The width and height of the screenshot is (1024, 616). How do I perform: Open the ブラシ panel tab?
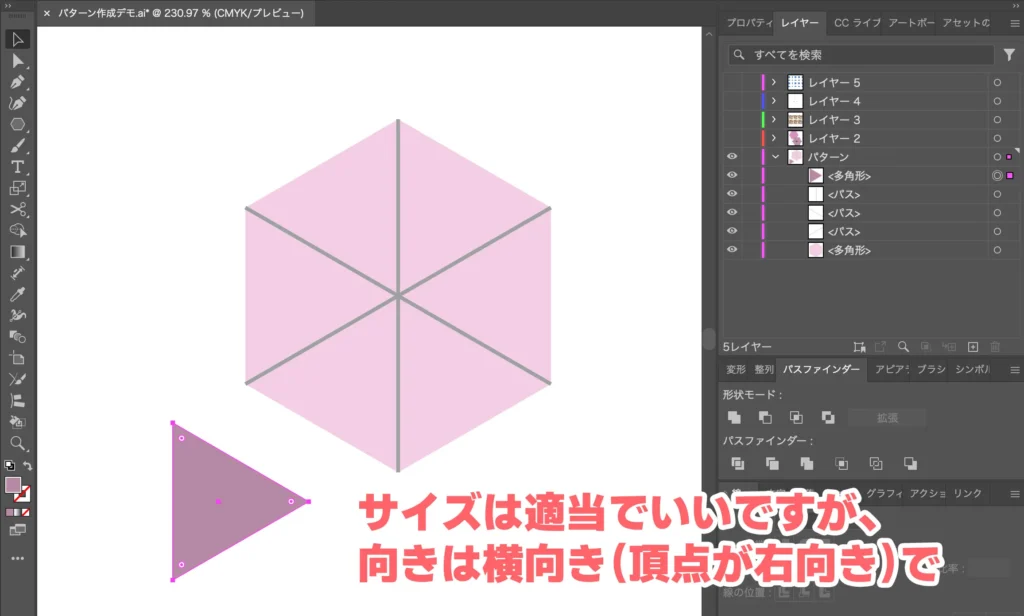(929, 370)
